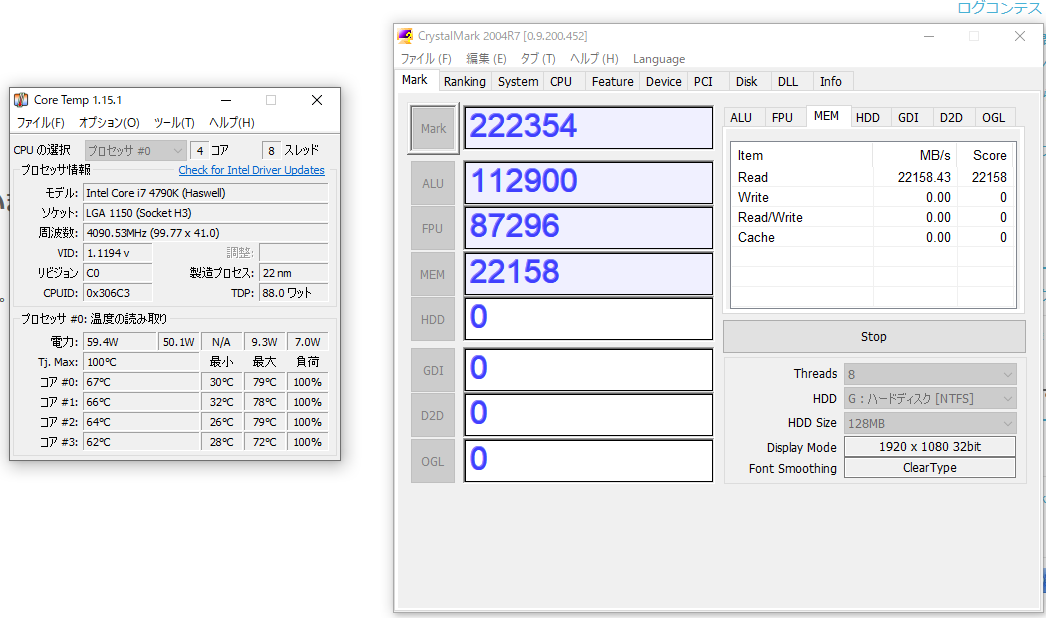Open ファイル(F) menu in Core Temp
1046x618 pixels.
40,123
